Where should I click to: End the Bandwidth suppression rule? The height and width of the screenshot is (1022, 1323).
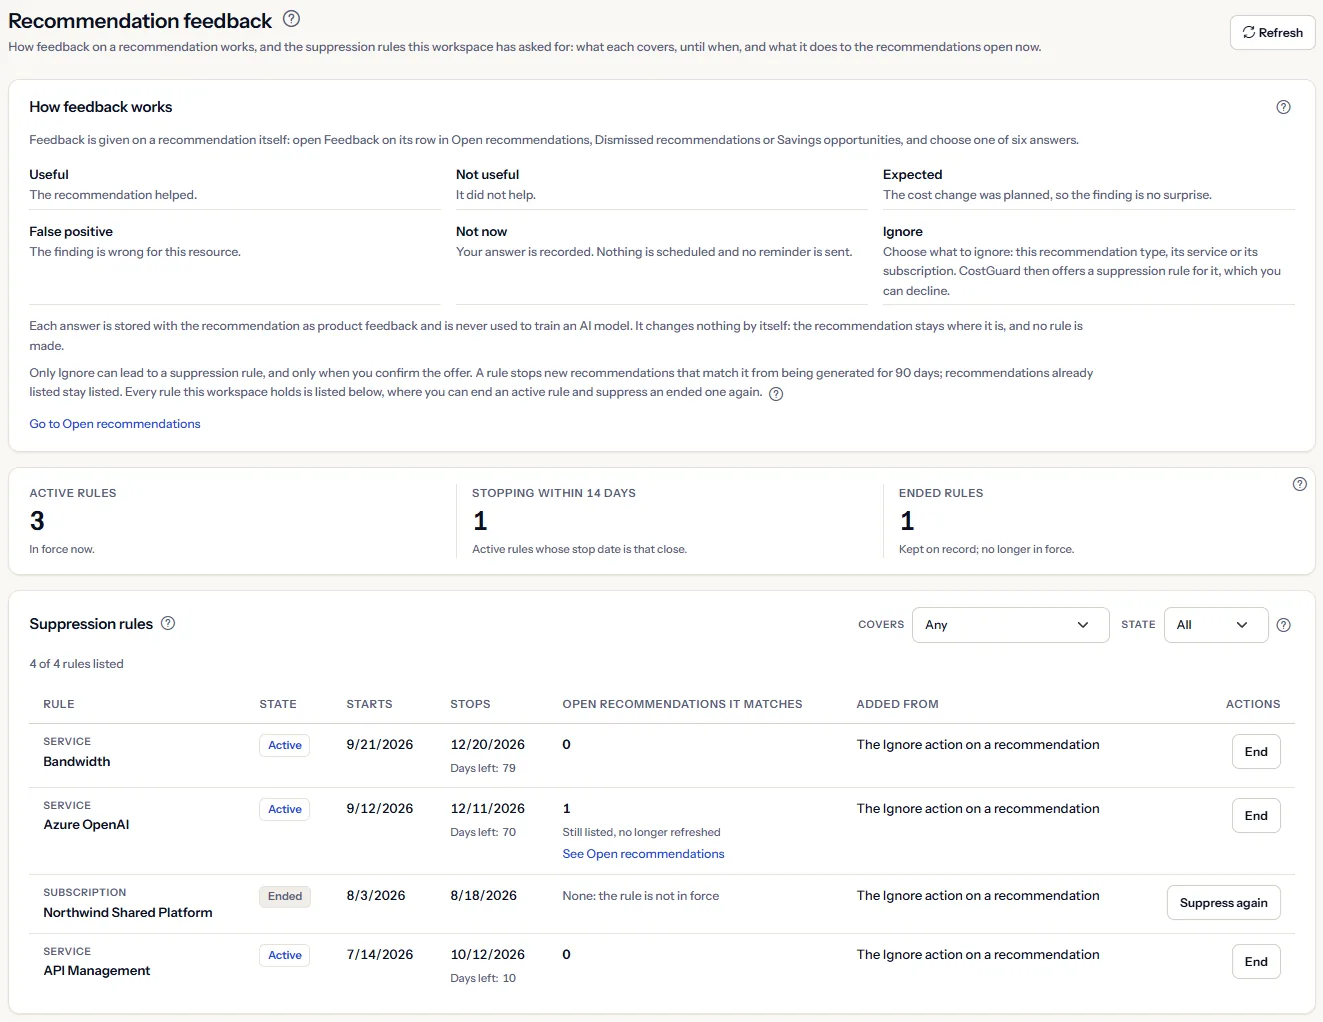pos(1256,752)
